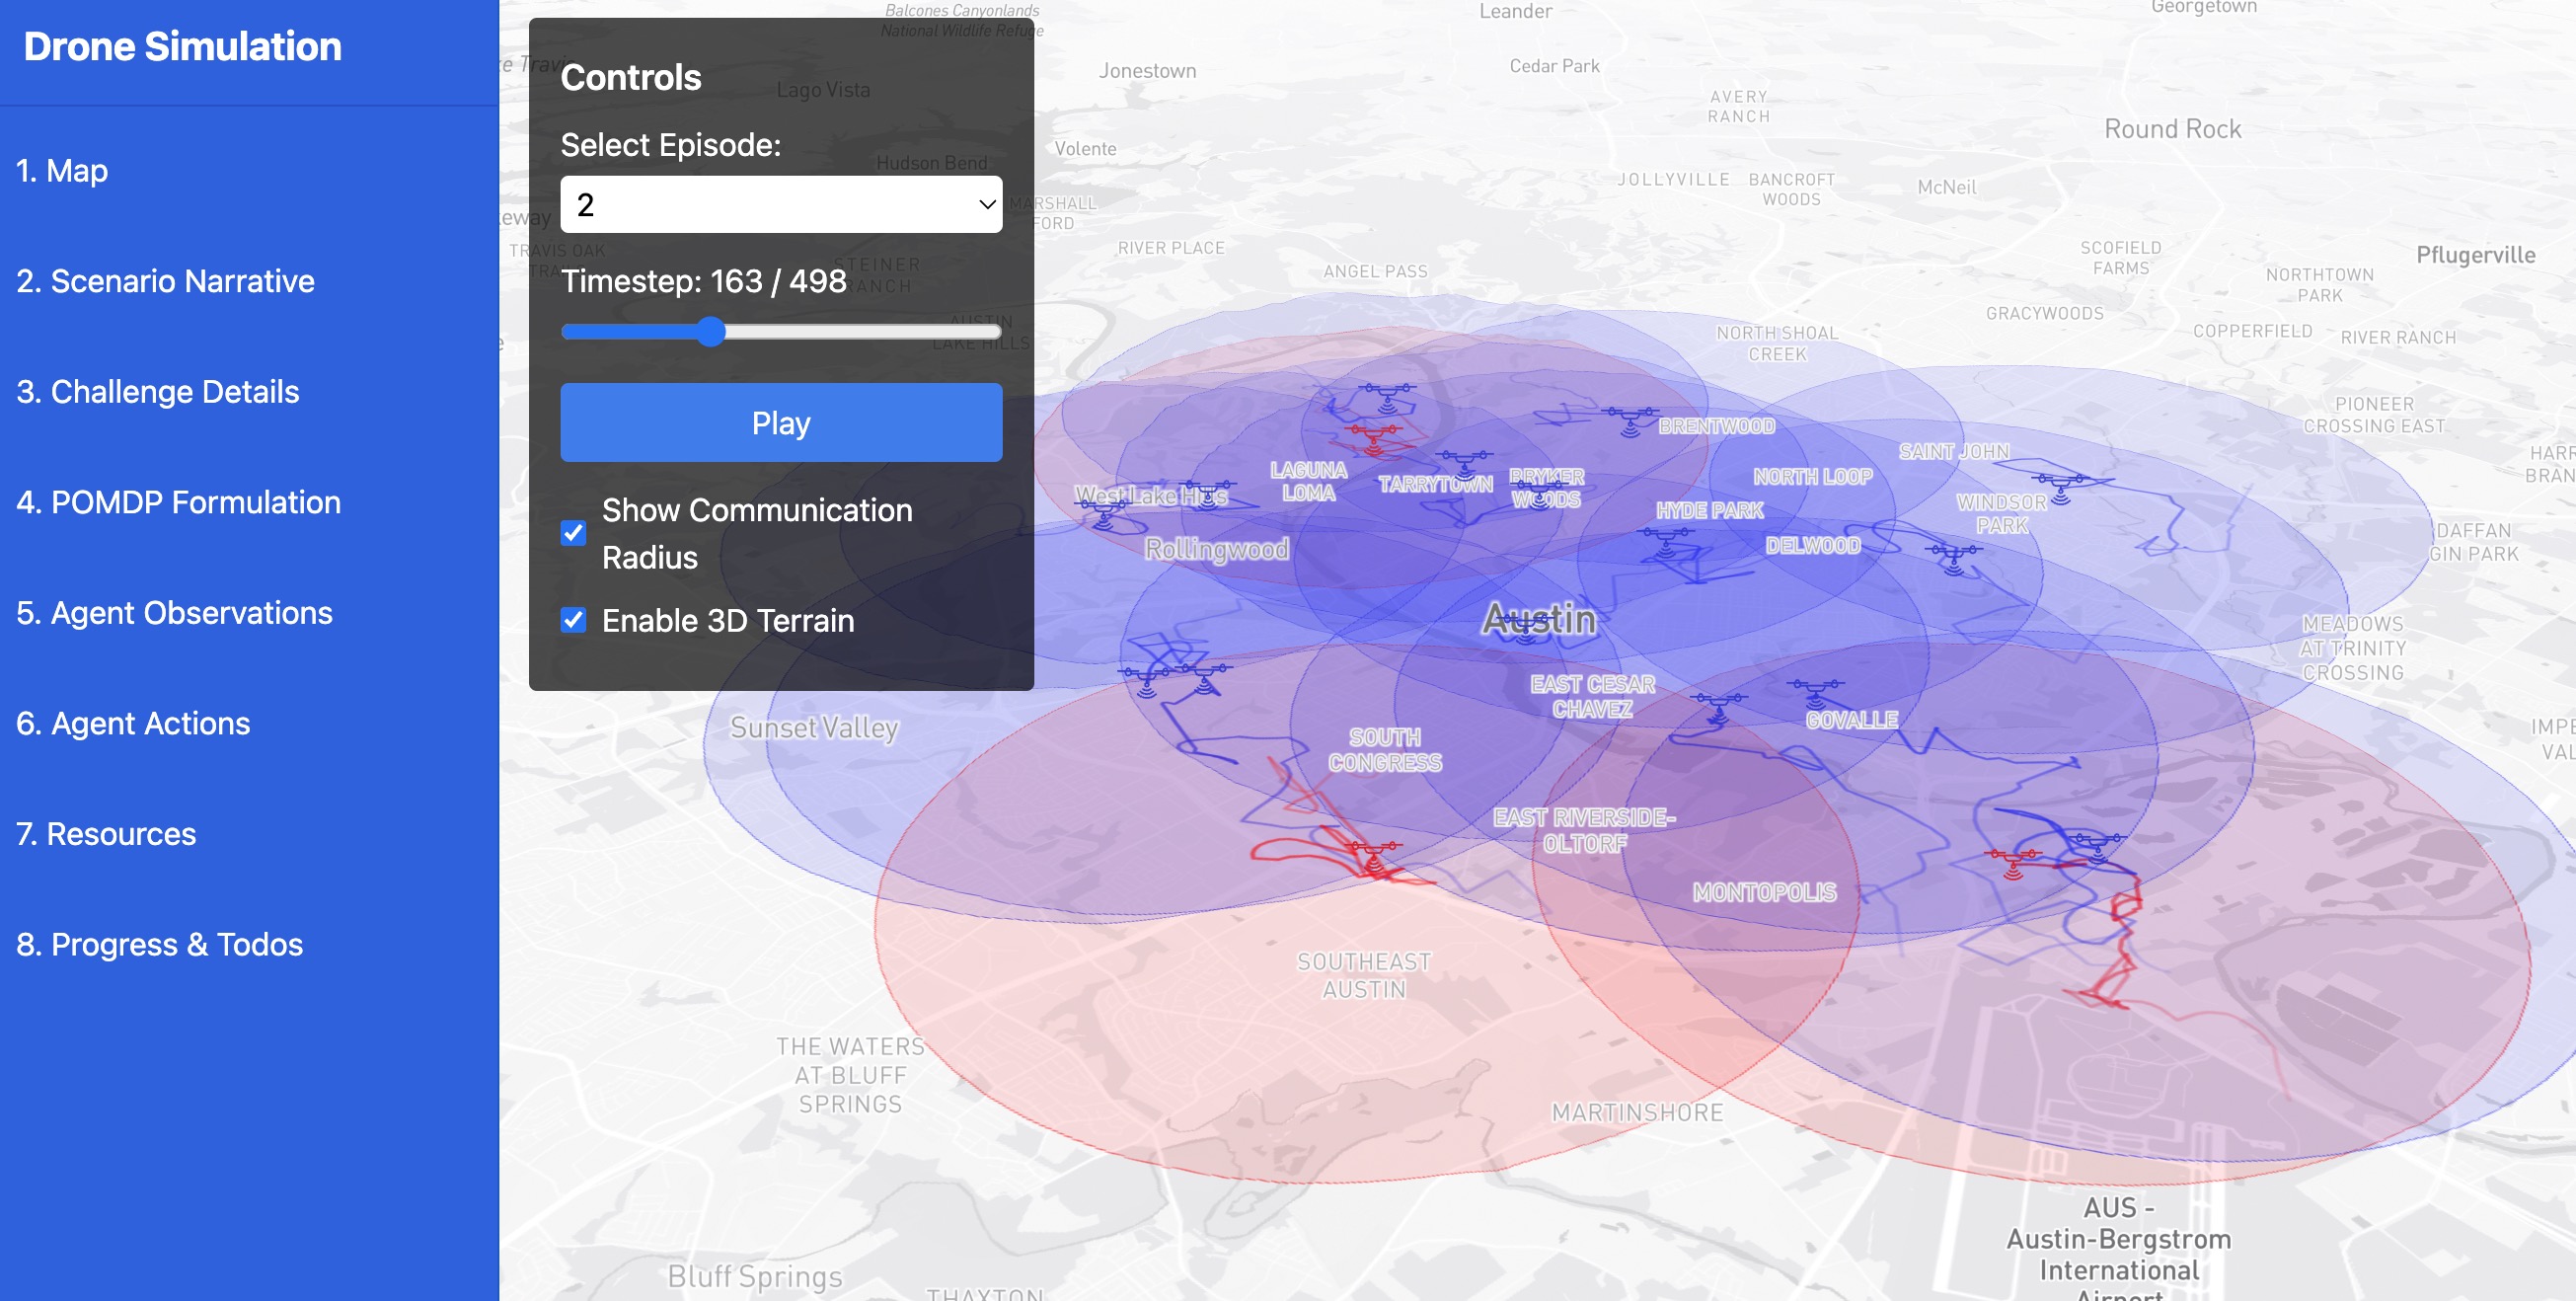
Task: Click the HYDE PARK map label
Action: click(x=1709, y=510)
